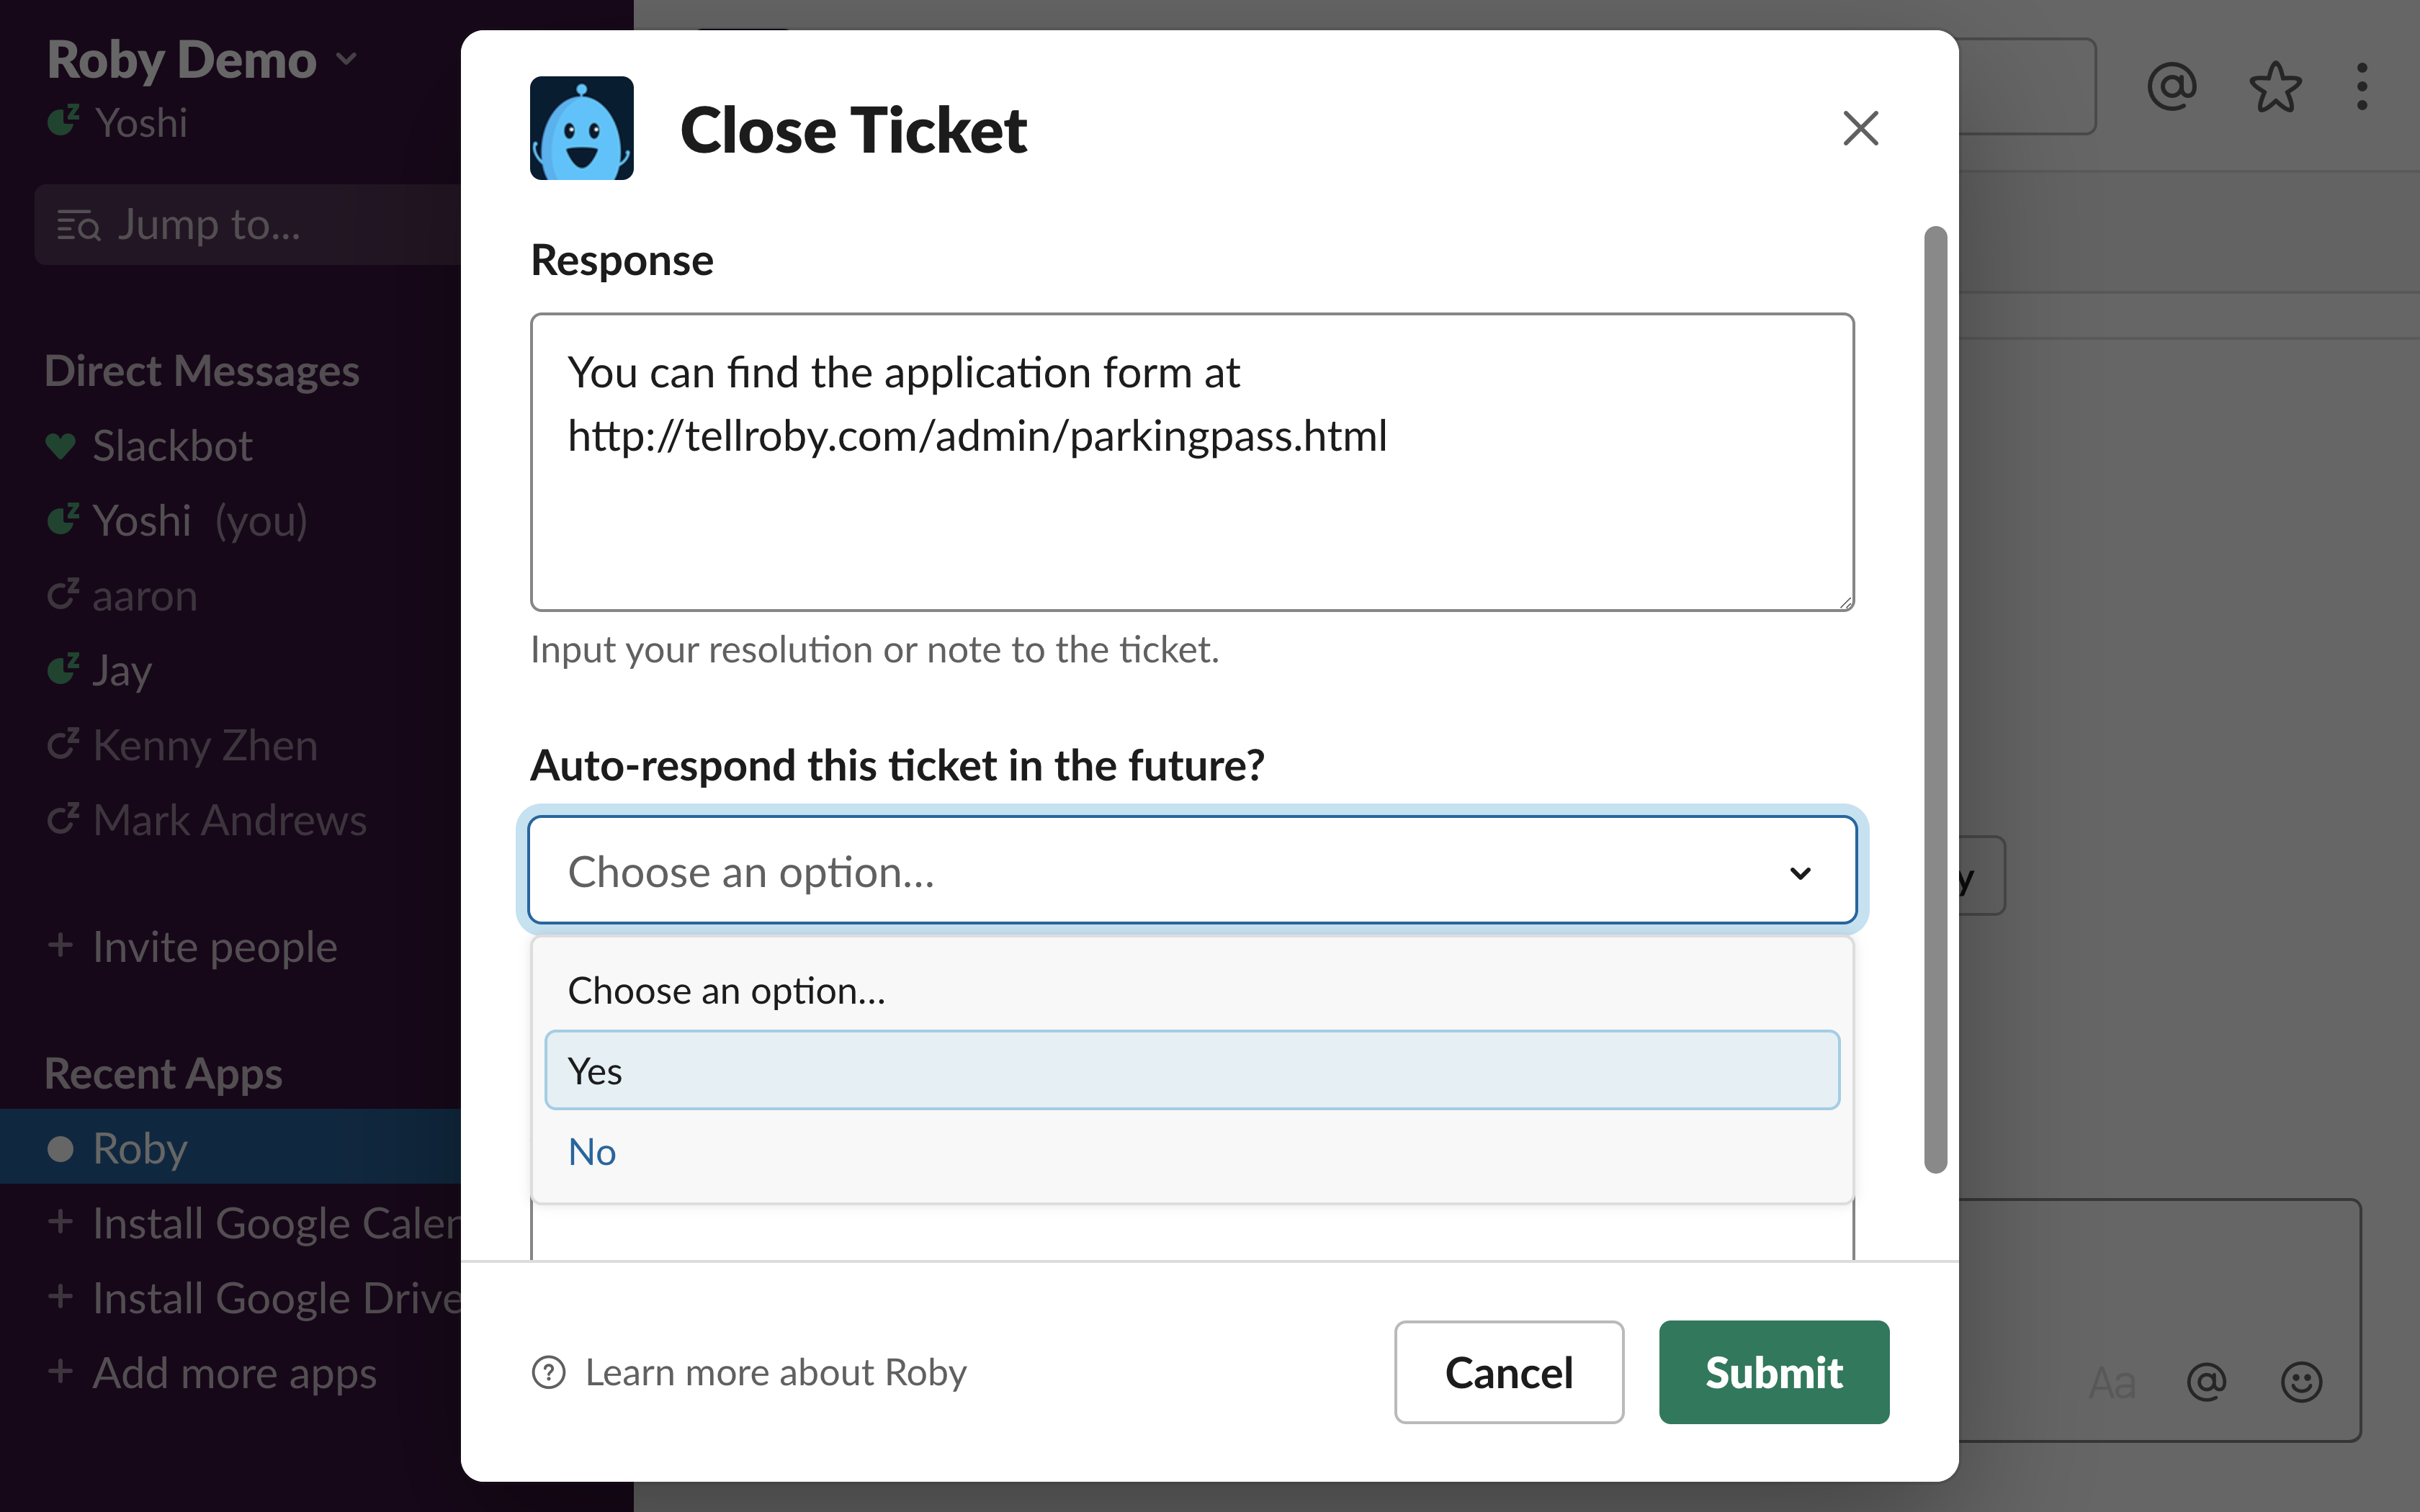2420x1512 pixels.
Task: Click the emoji smiley icon in composer
Action: [2301, 1381]
